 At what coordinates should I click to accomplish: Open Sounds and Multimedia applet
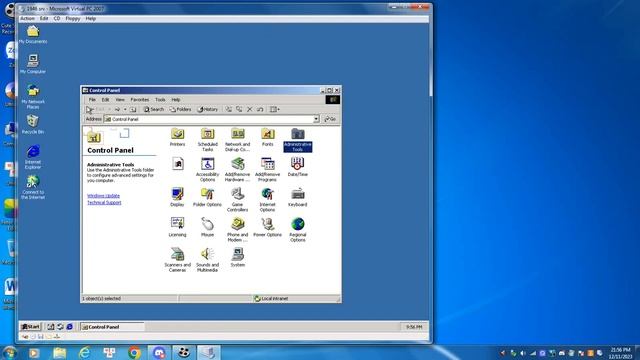tap(207, 260)
